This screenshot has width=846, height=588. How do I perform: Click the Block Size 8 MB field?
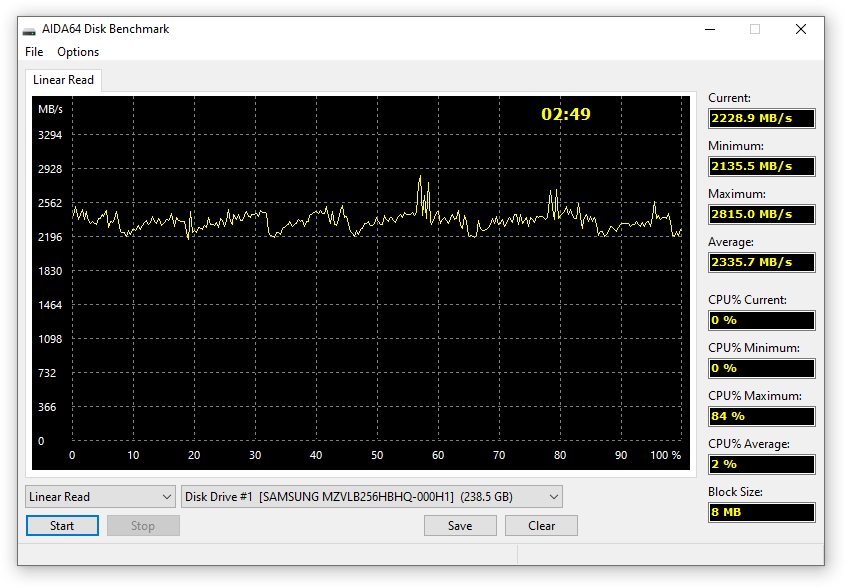(761, 513)
